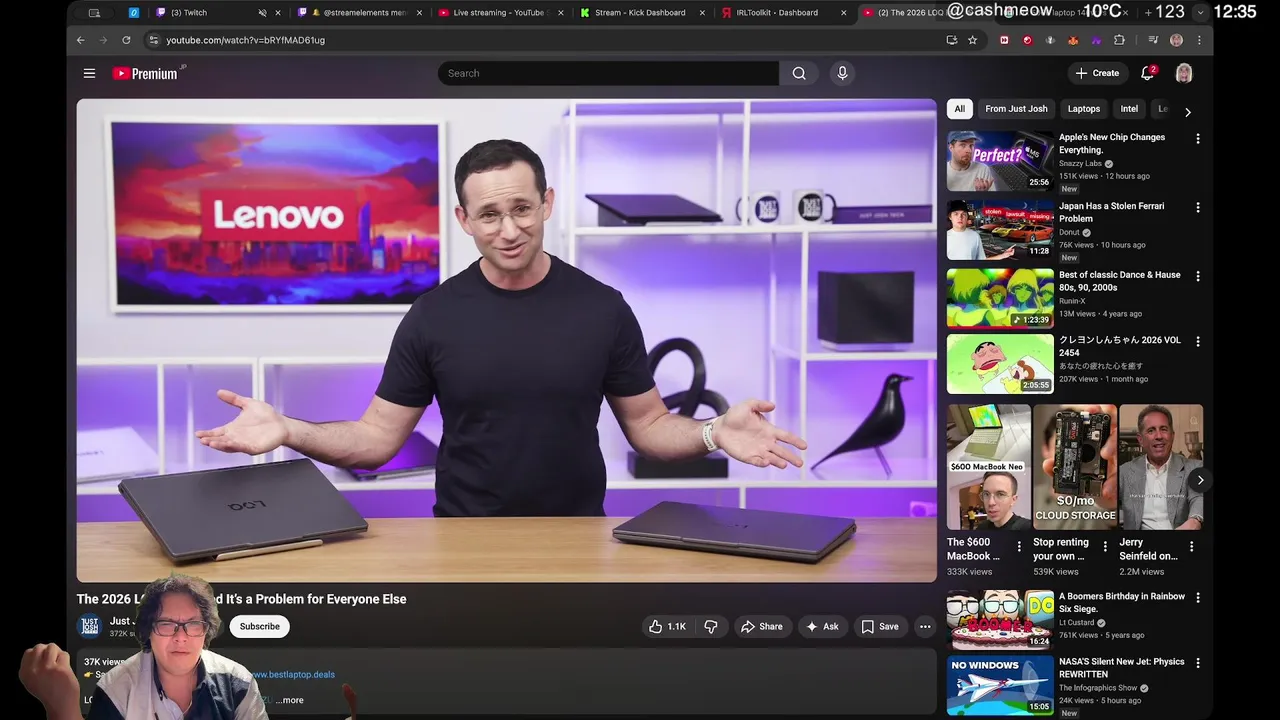Unmute the Twitch tab speaker icon
Screen dimensions: 1280x720
coord(262,13)
